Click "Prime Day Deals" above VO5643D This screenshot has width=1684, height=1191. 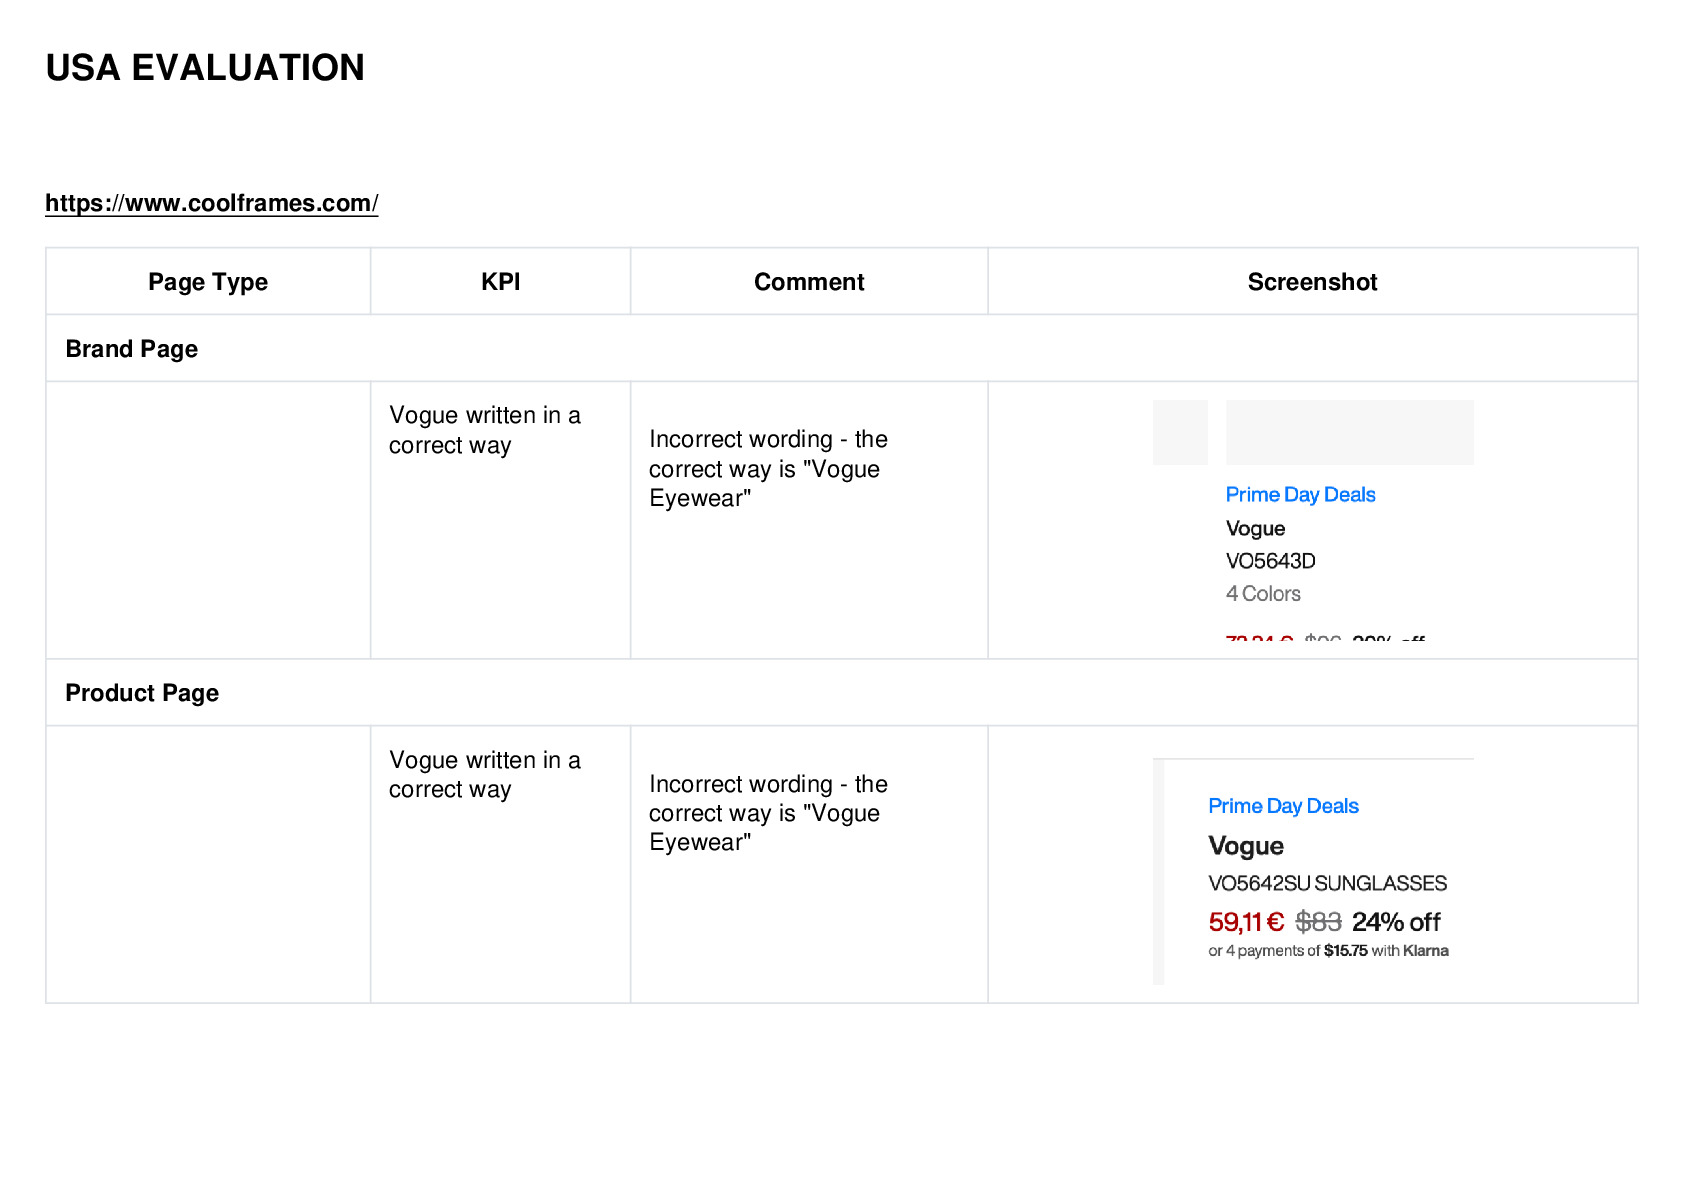[1300, 495]
